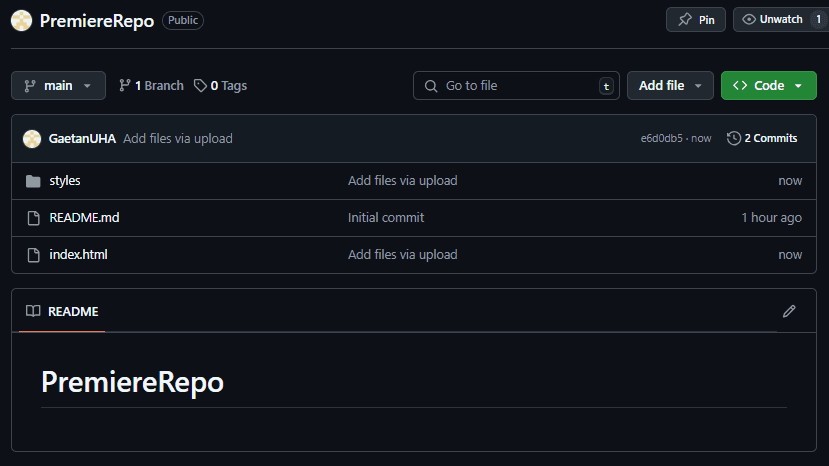Expand the Add file dropdown

click(x=670, y=86)
